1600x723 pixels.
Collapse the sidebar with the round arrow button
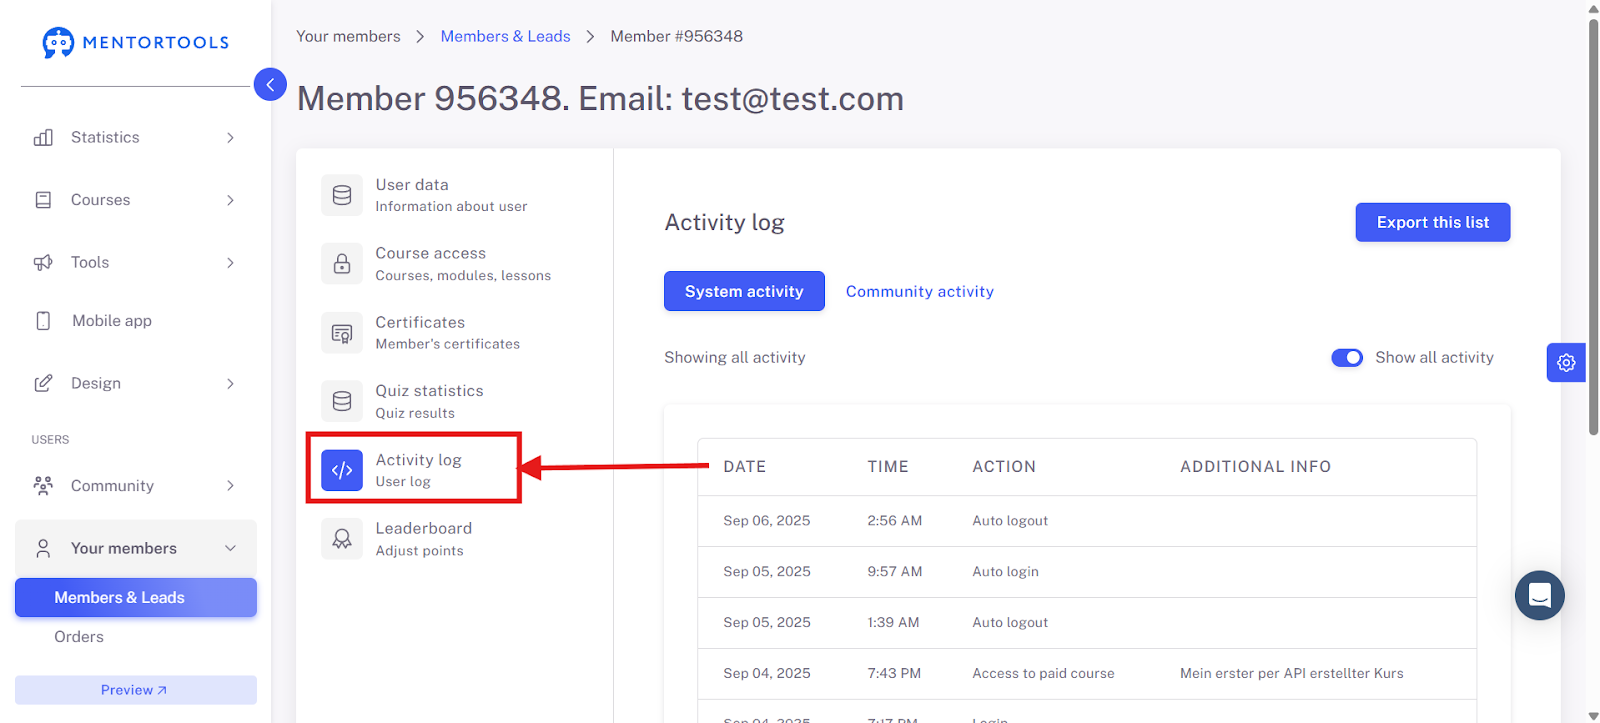(270, 84)
